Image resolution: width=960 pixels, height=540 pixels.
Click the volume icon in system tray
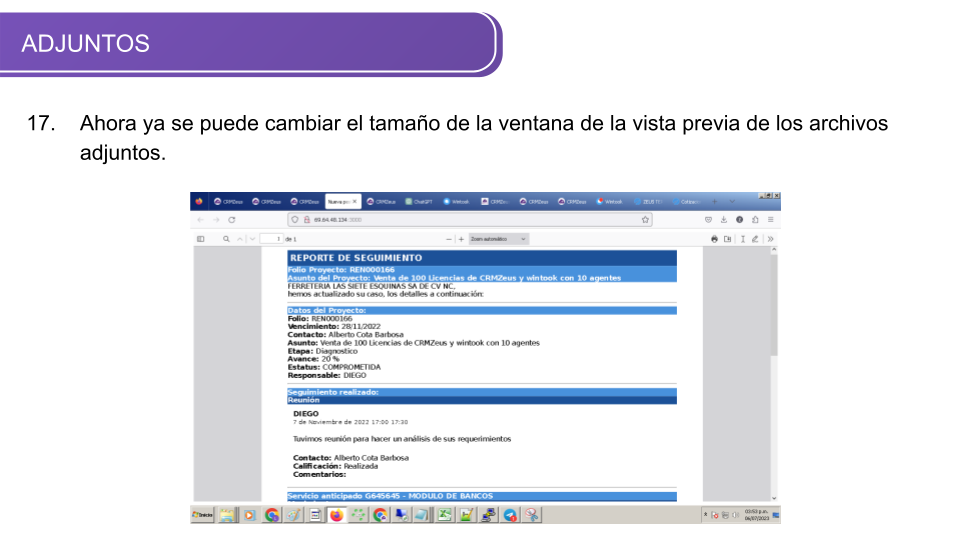[735, 516]
